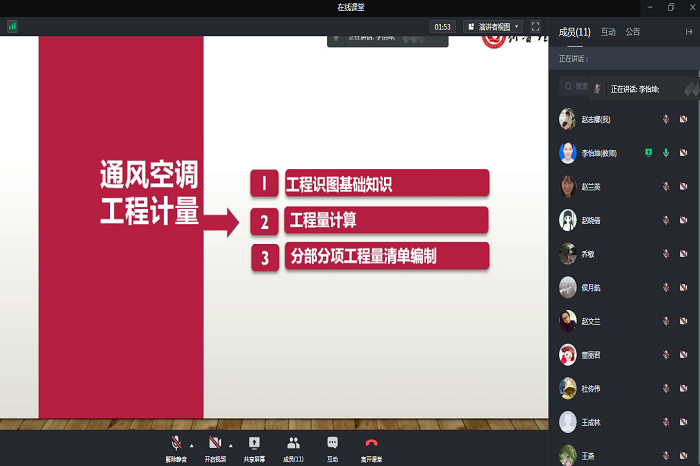Toggle 赵志娜's muted microphone icon
The width and height of the screenshot is (700, 466).
pos(666,120)
